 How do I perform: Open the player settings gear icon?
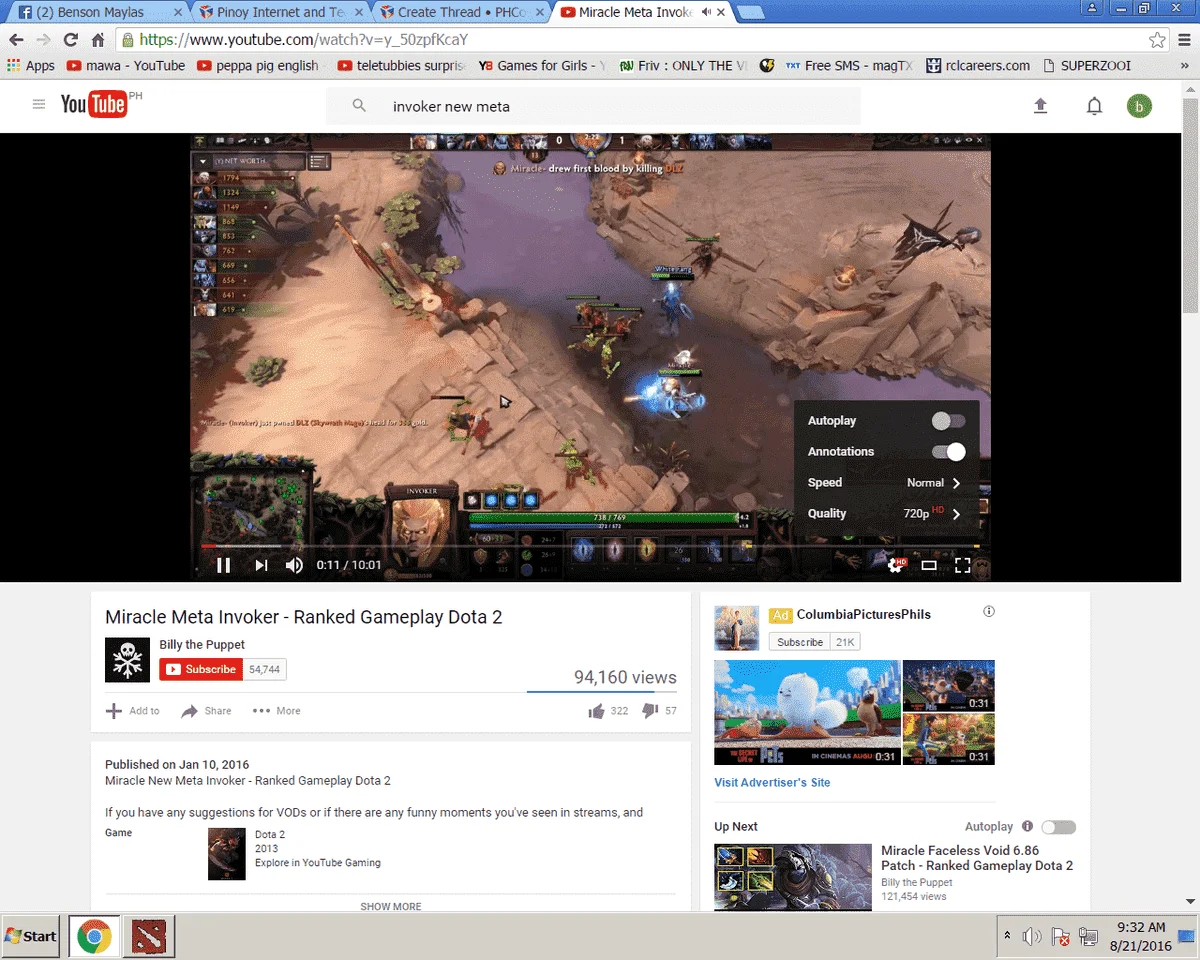[897, 565]
